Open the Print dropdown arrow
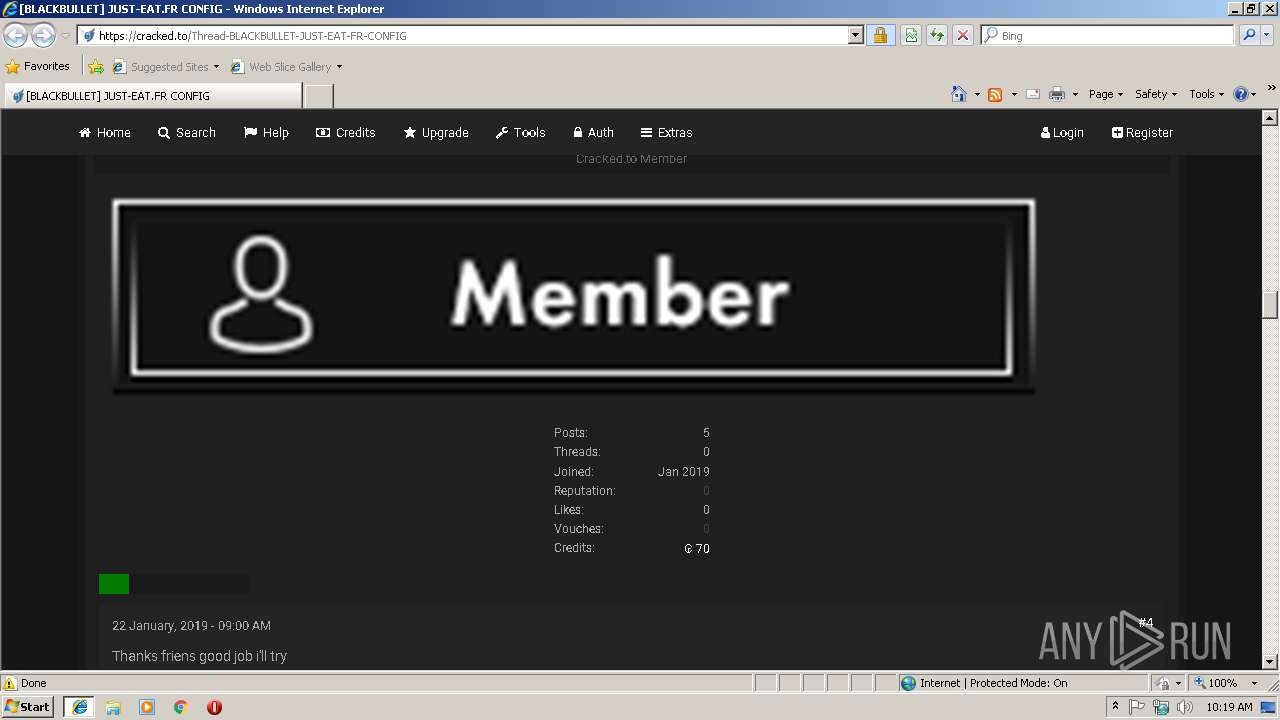The height and width of the screenshot is (720, 1280). click(x=1075, y=94)
